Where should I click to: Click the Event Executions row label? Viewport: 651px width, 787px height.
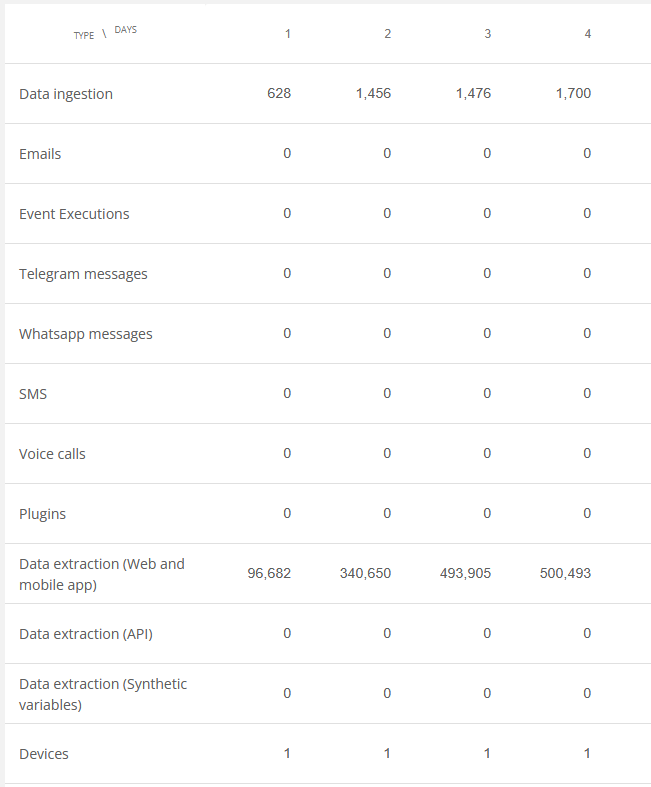click(74, 214)
